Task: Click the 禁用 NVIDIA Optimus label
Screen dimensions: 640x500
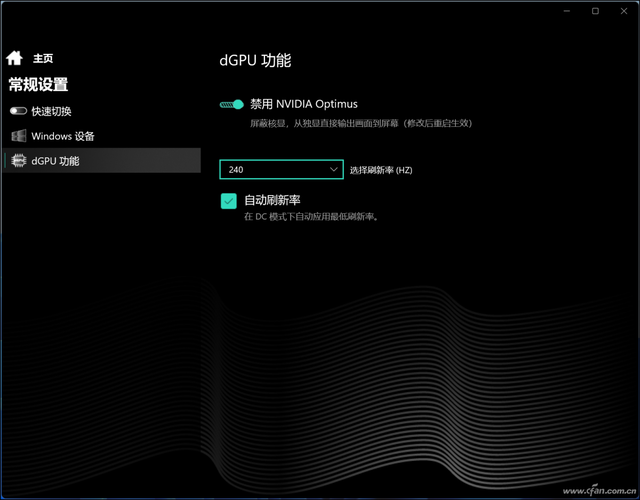Action: (x=304, y=104)
